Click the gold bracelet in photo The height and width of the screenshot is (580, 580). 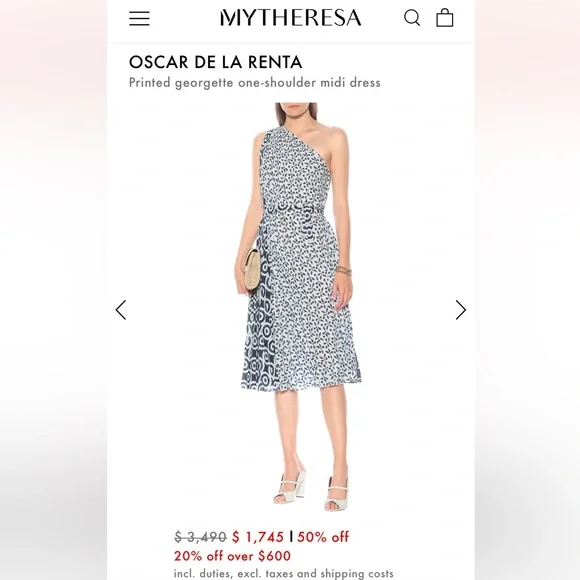344,270
